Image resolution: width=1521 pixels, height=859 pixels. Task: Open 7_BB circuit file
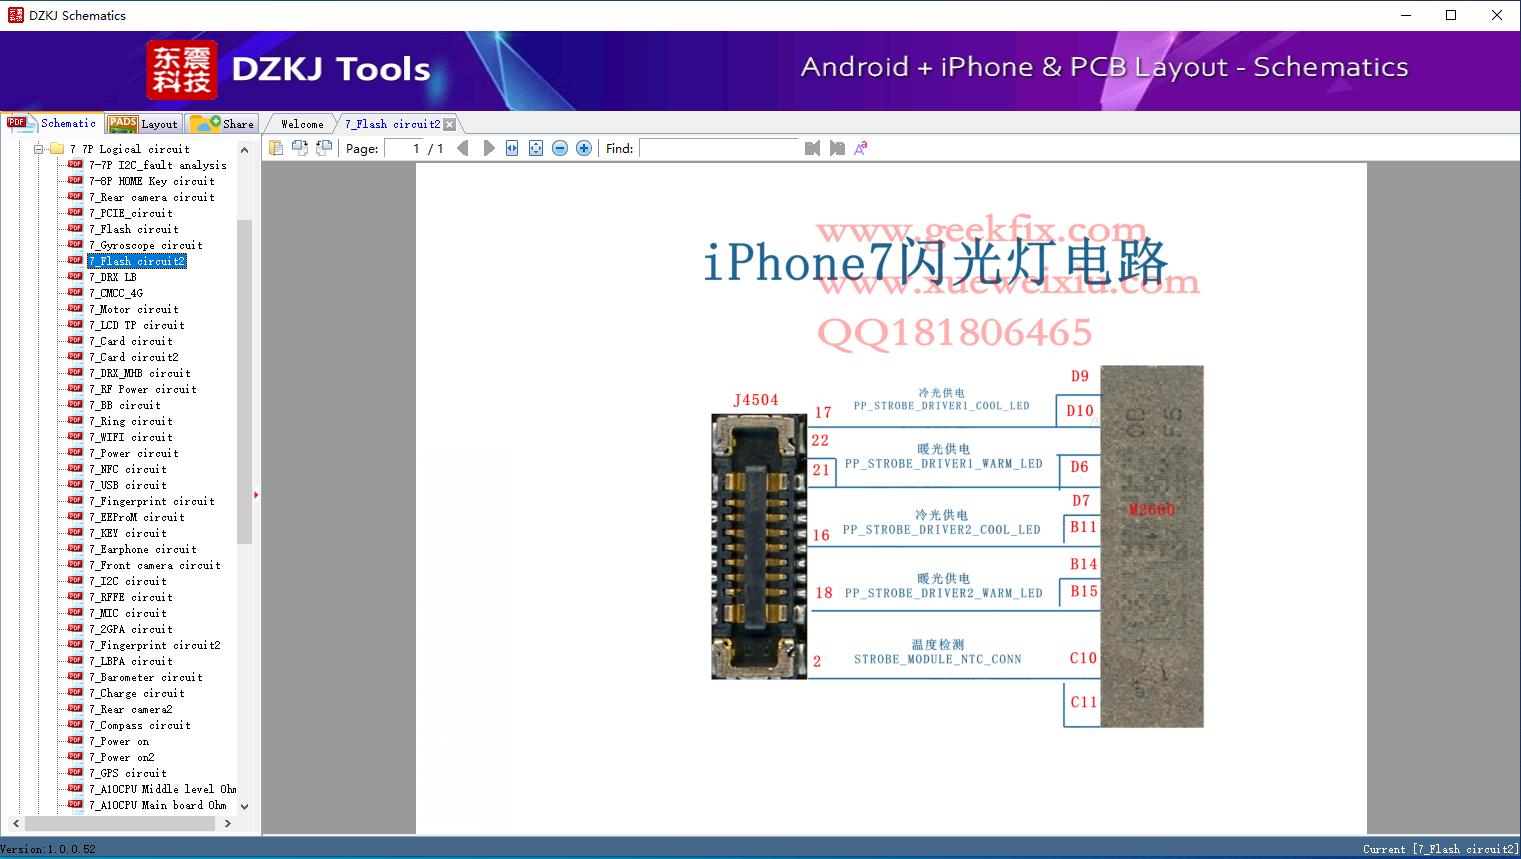point(124,405)
